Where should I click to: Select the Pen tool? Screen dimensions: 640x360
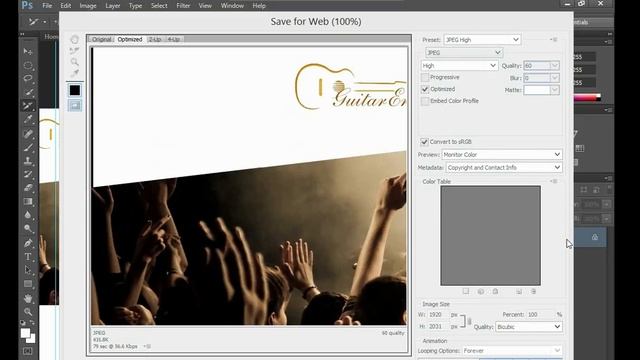point(28,243)
